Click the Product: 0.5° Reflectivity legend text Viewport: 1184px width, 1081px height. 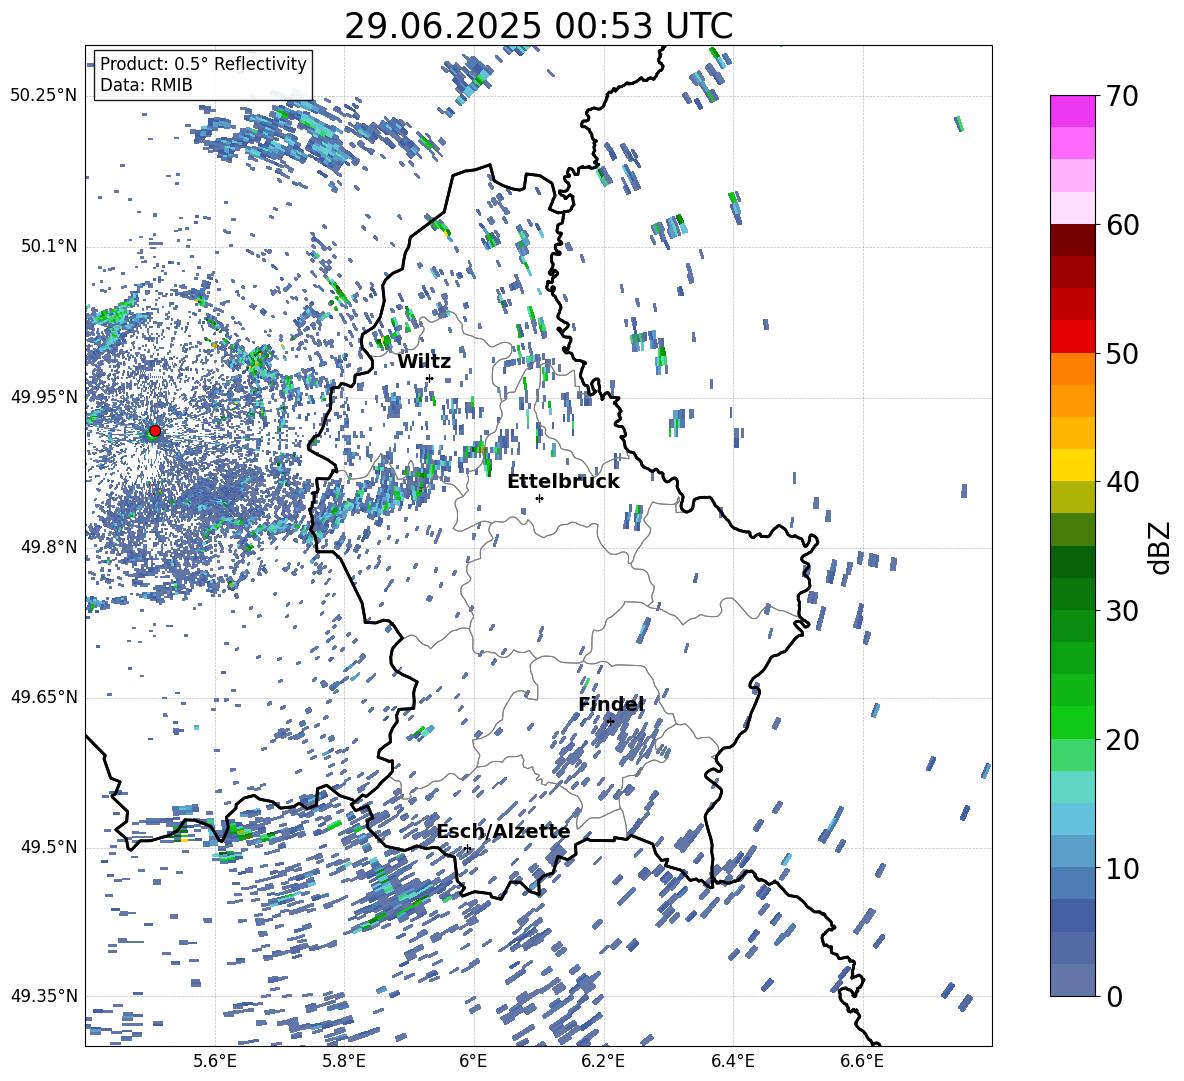(x=203, y=64)
